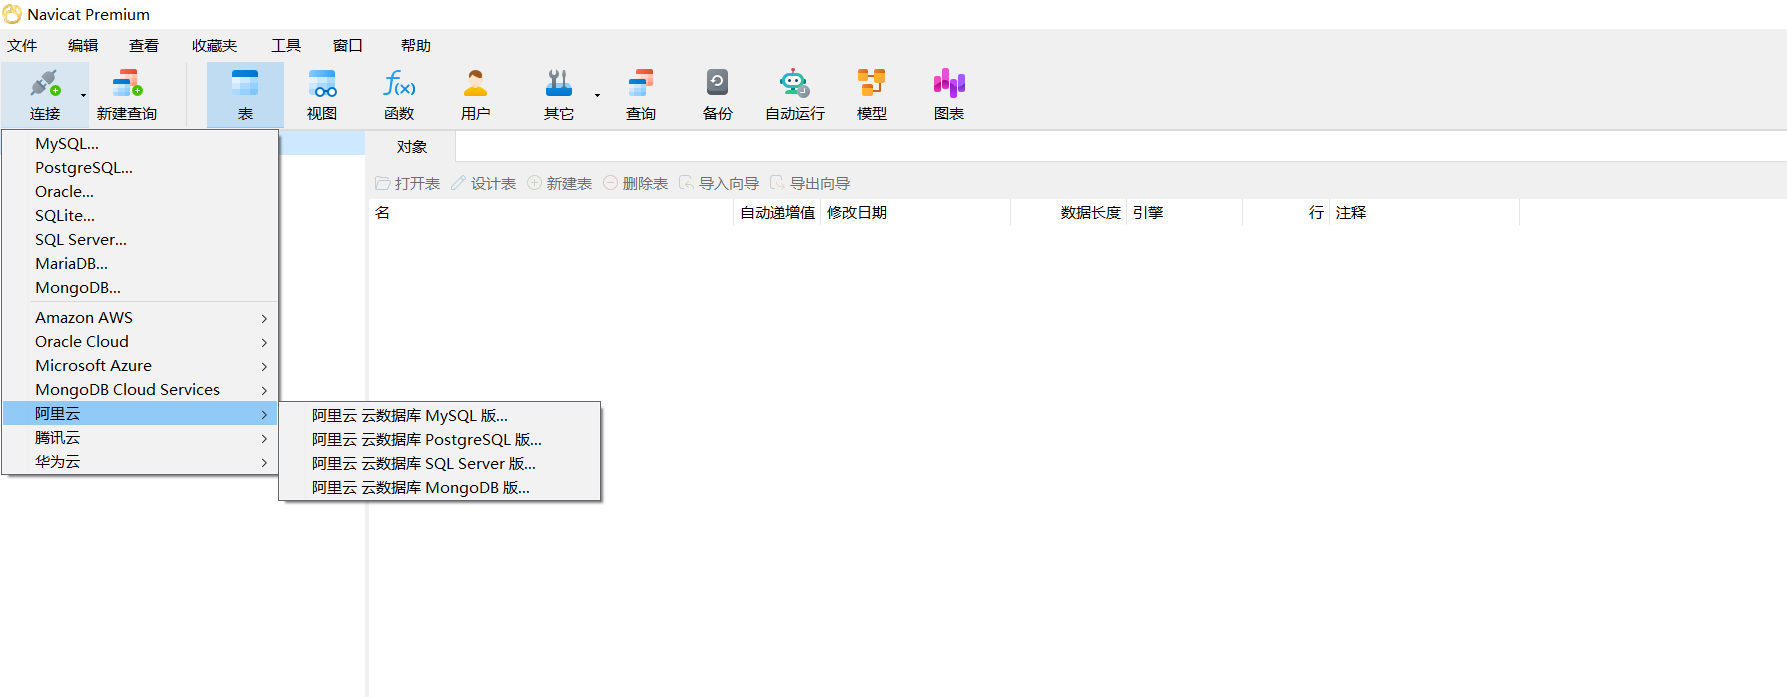Open the Help (帮助) menu
Image resolution: width=1787 pixels, height=697 pixels.
point(416,46)
